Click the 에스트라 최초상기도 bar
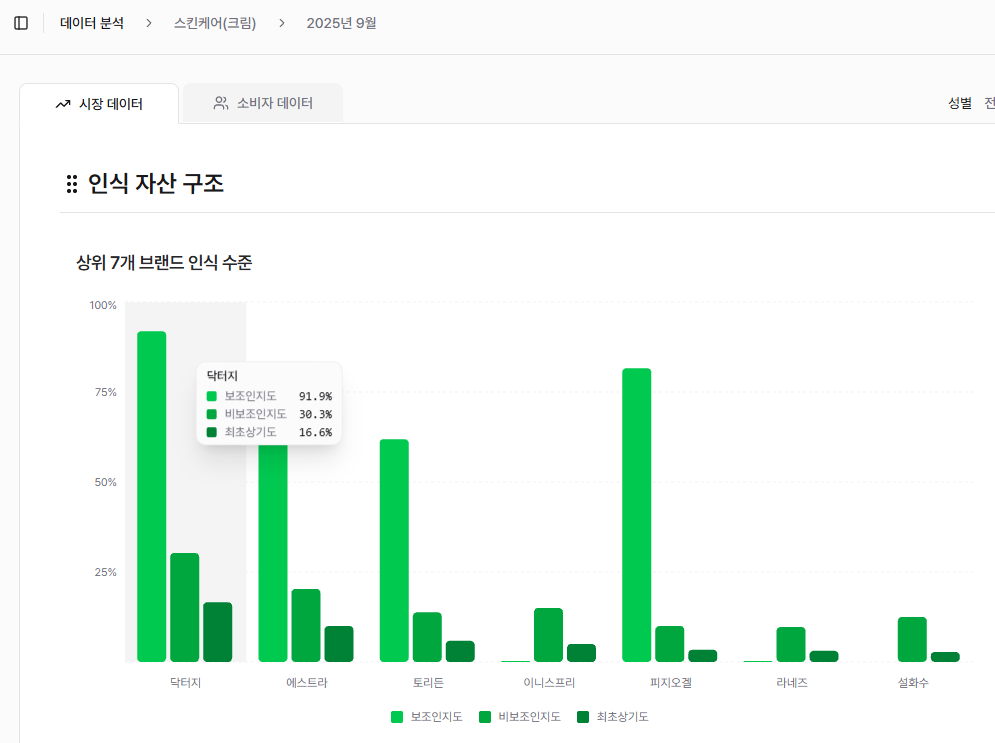 click(x=339, y=644)
